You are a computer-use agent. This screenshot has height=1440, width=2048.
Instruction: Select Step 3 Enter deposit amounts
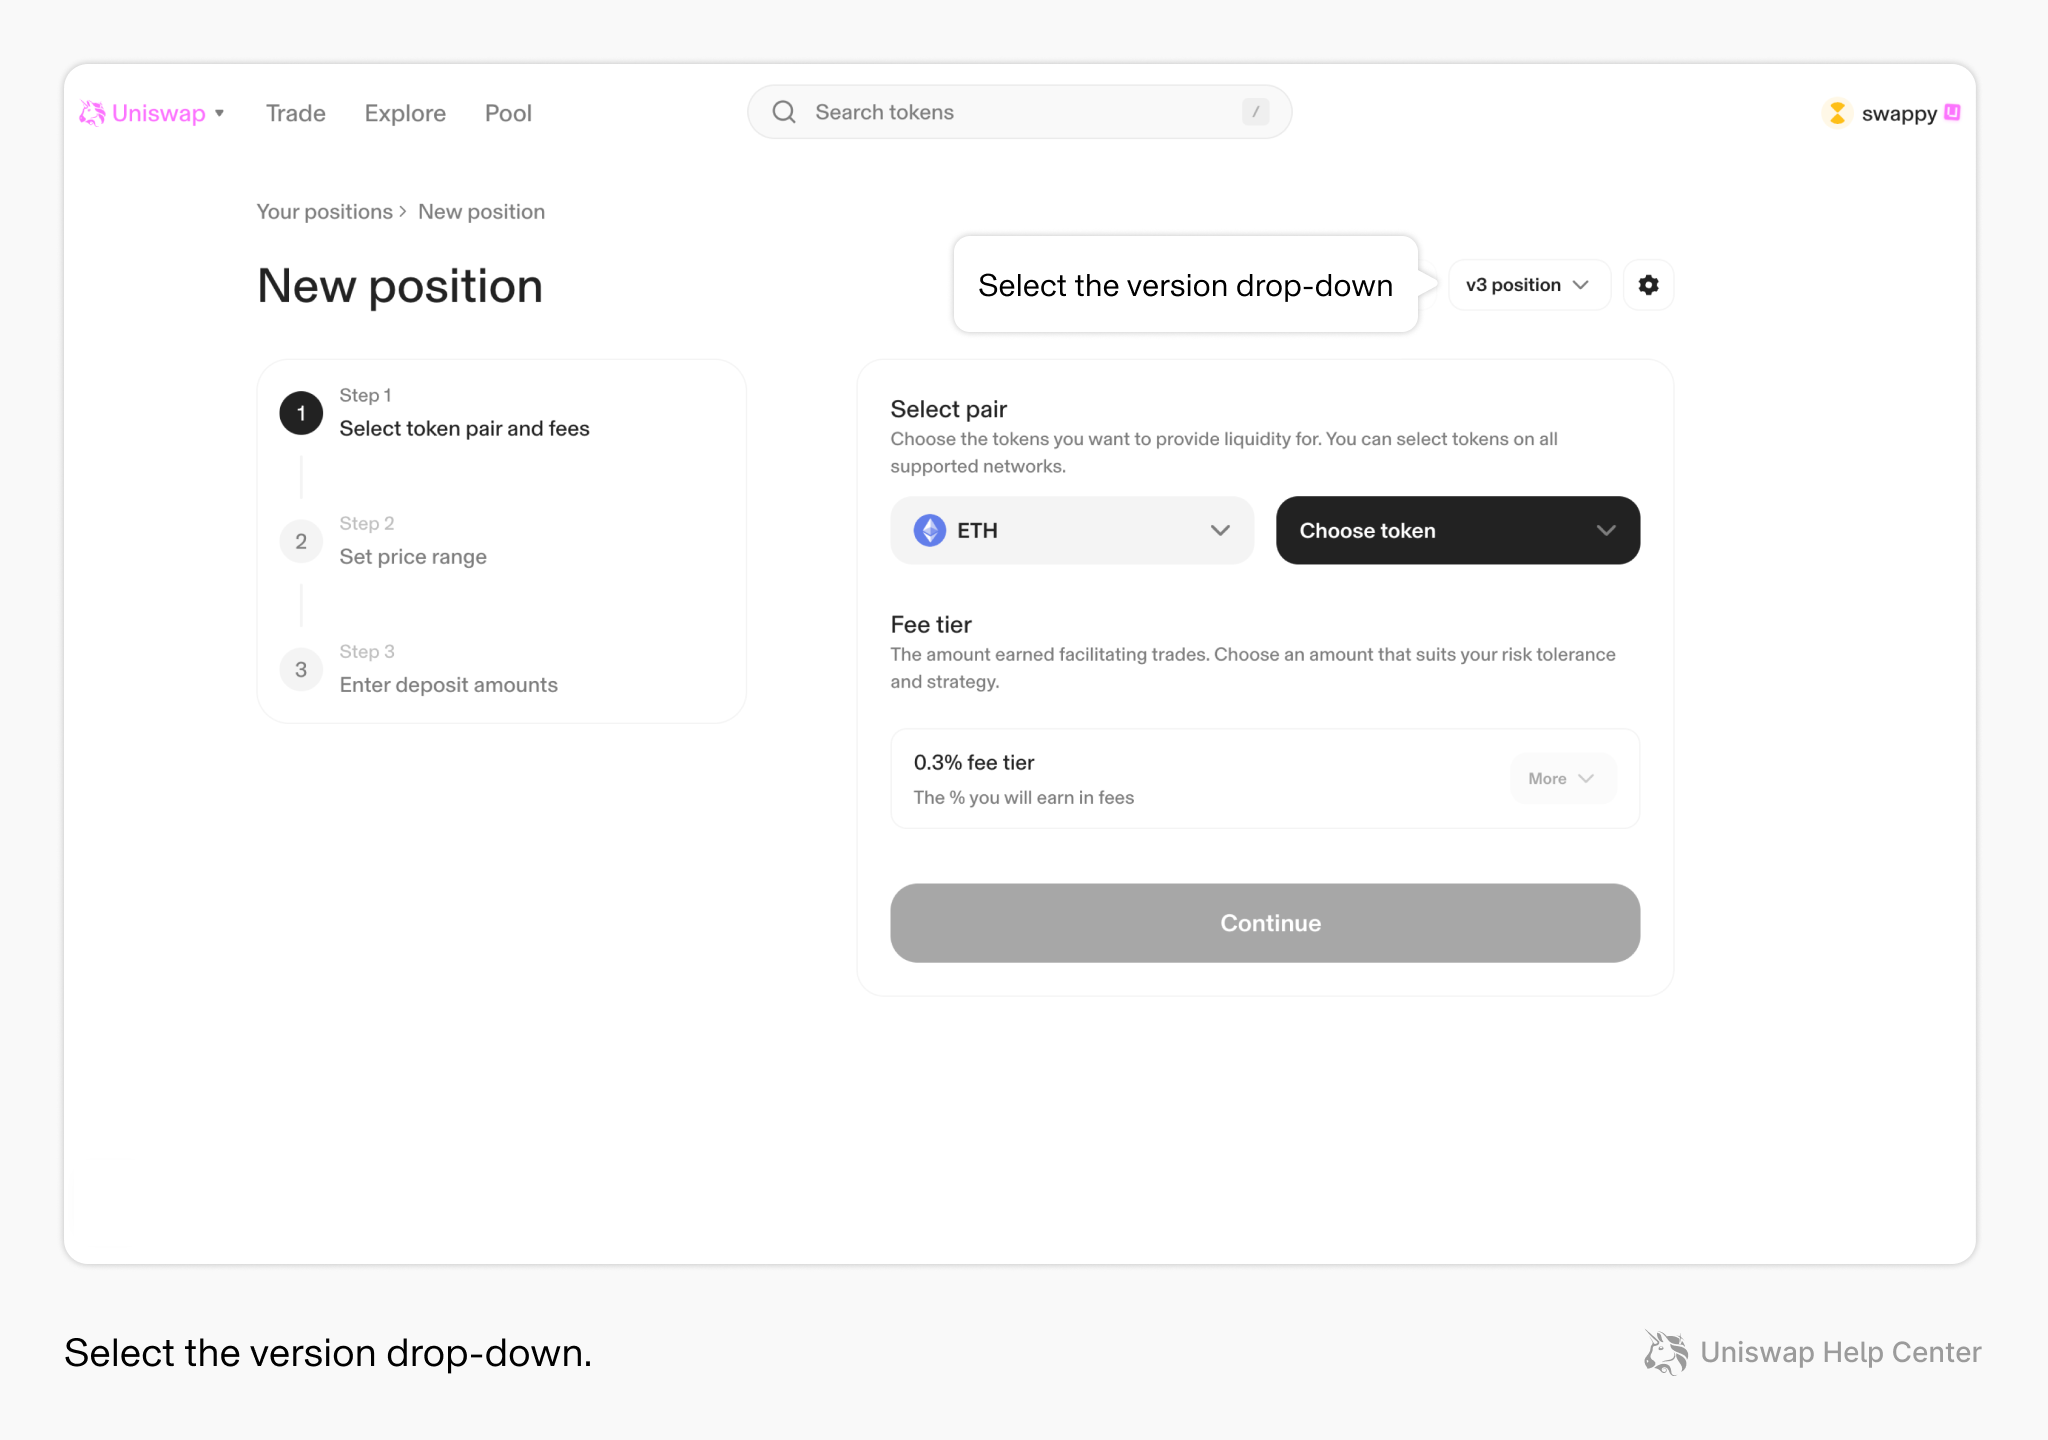(419, 669)
